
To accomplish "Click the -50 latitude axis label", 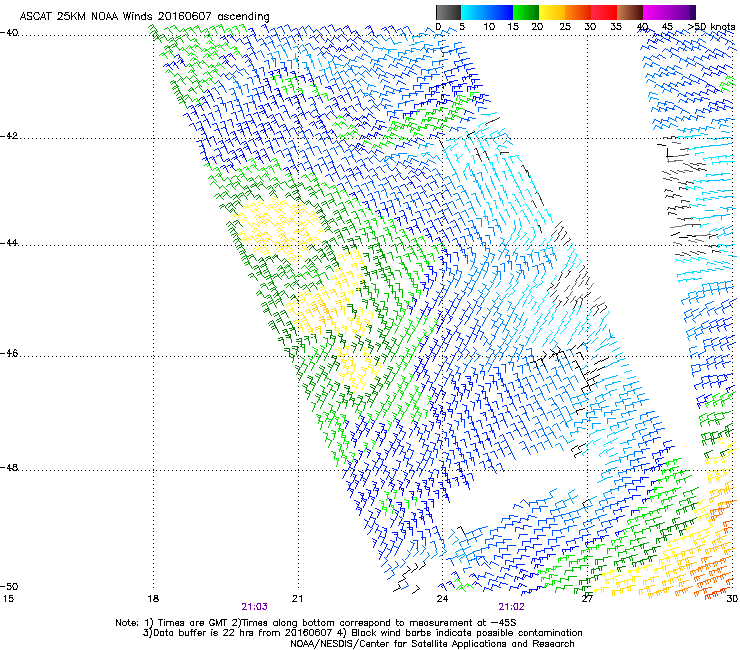I will [x=9, y=586].
